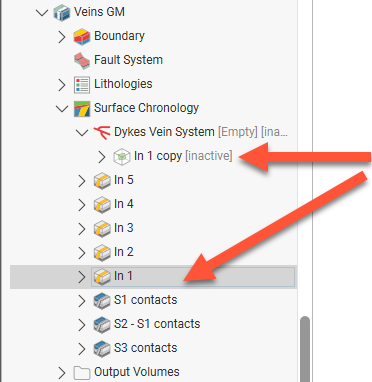Click the In 5 vein icon
372x382 pixels.
coord(102,180)
